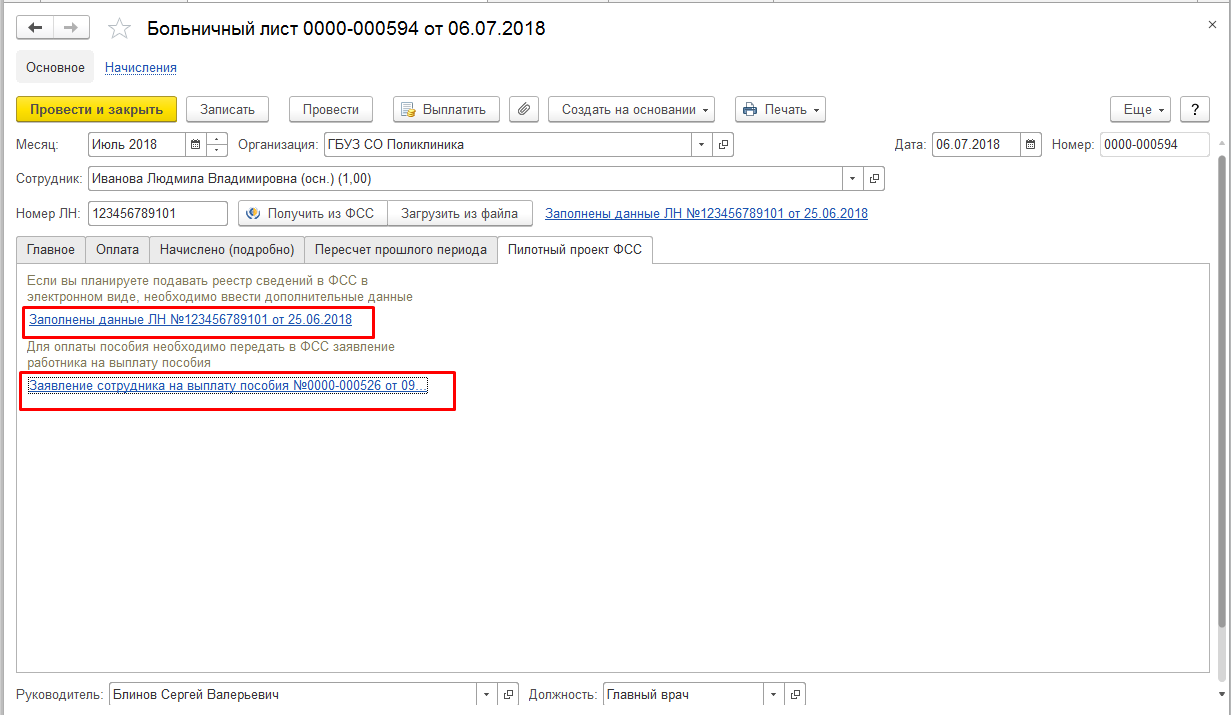Open the Заявление сотрудника на выплату пособия link
The width and height of the screenshot is (1231, 715).
click(228, 385)
